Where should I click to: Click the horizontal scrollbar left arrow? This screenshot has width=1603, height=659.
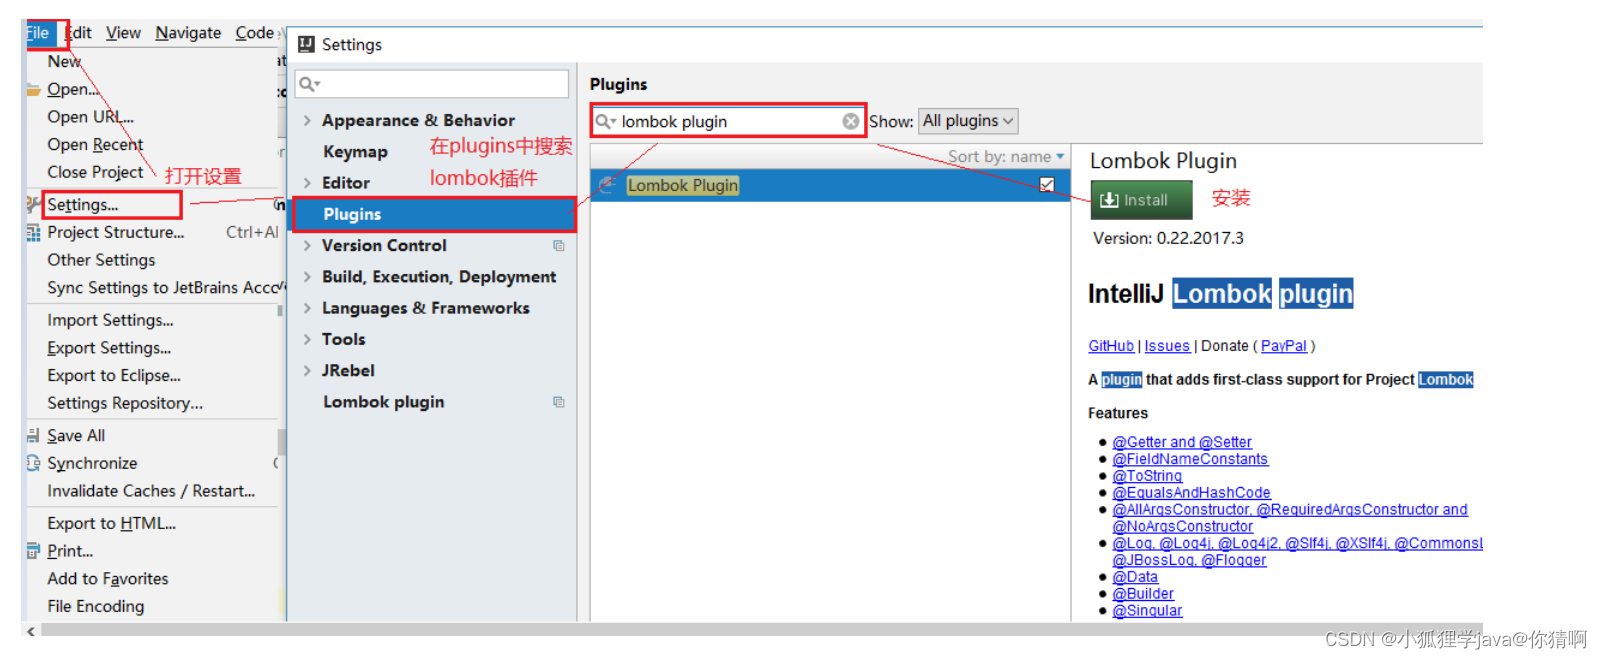tap(31, 630)
